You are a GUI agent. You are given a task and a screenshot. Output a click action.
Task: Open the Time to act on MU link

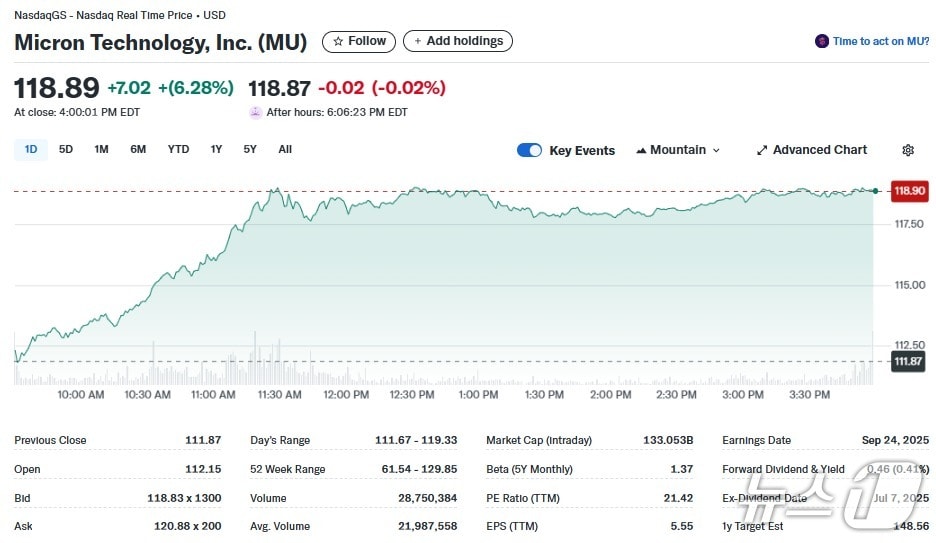coord(880,41)
